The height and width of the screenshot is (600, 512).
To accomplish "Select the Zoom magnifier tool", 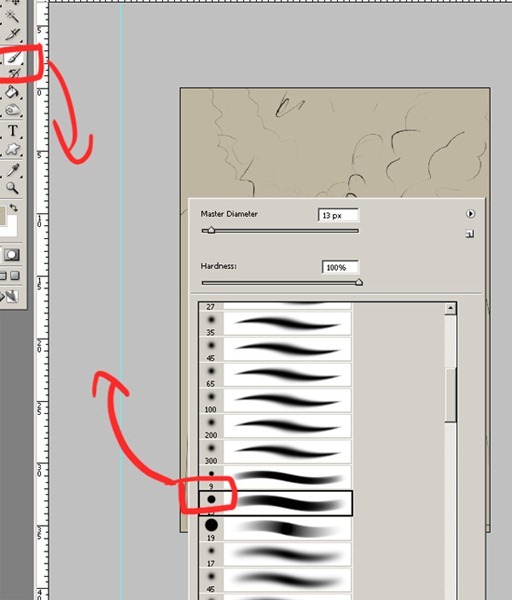I will [13, 188].
